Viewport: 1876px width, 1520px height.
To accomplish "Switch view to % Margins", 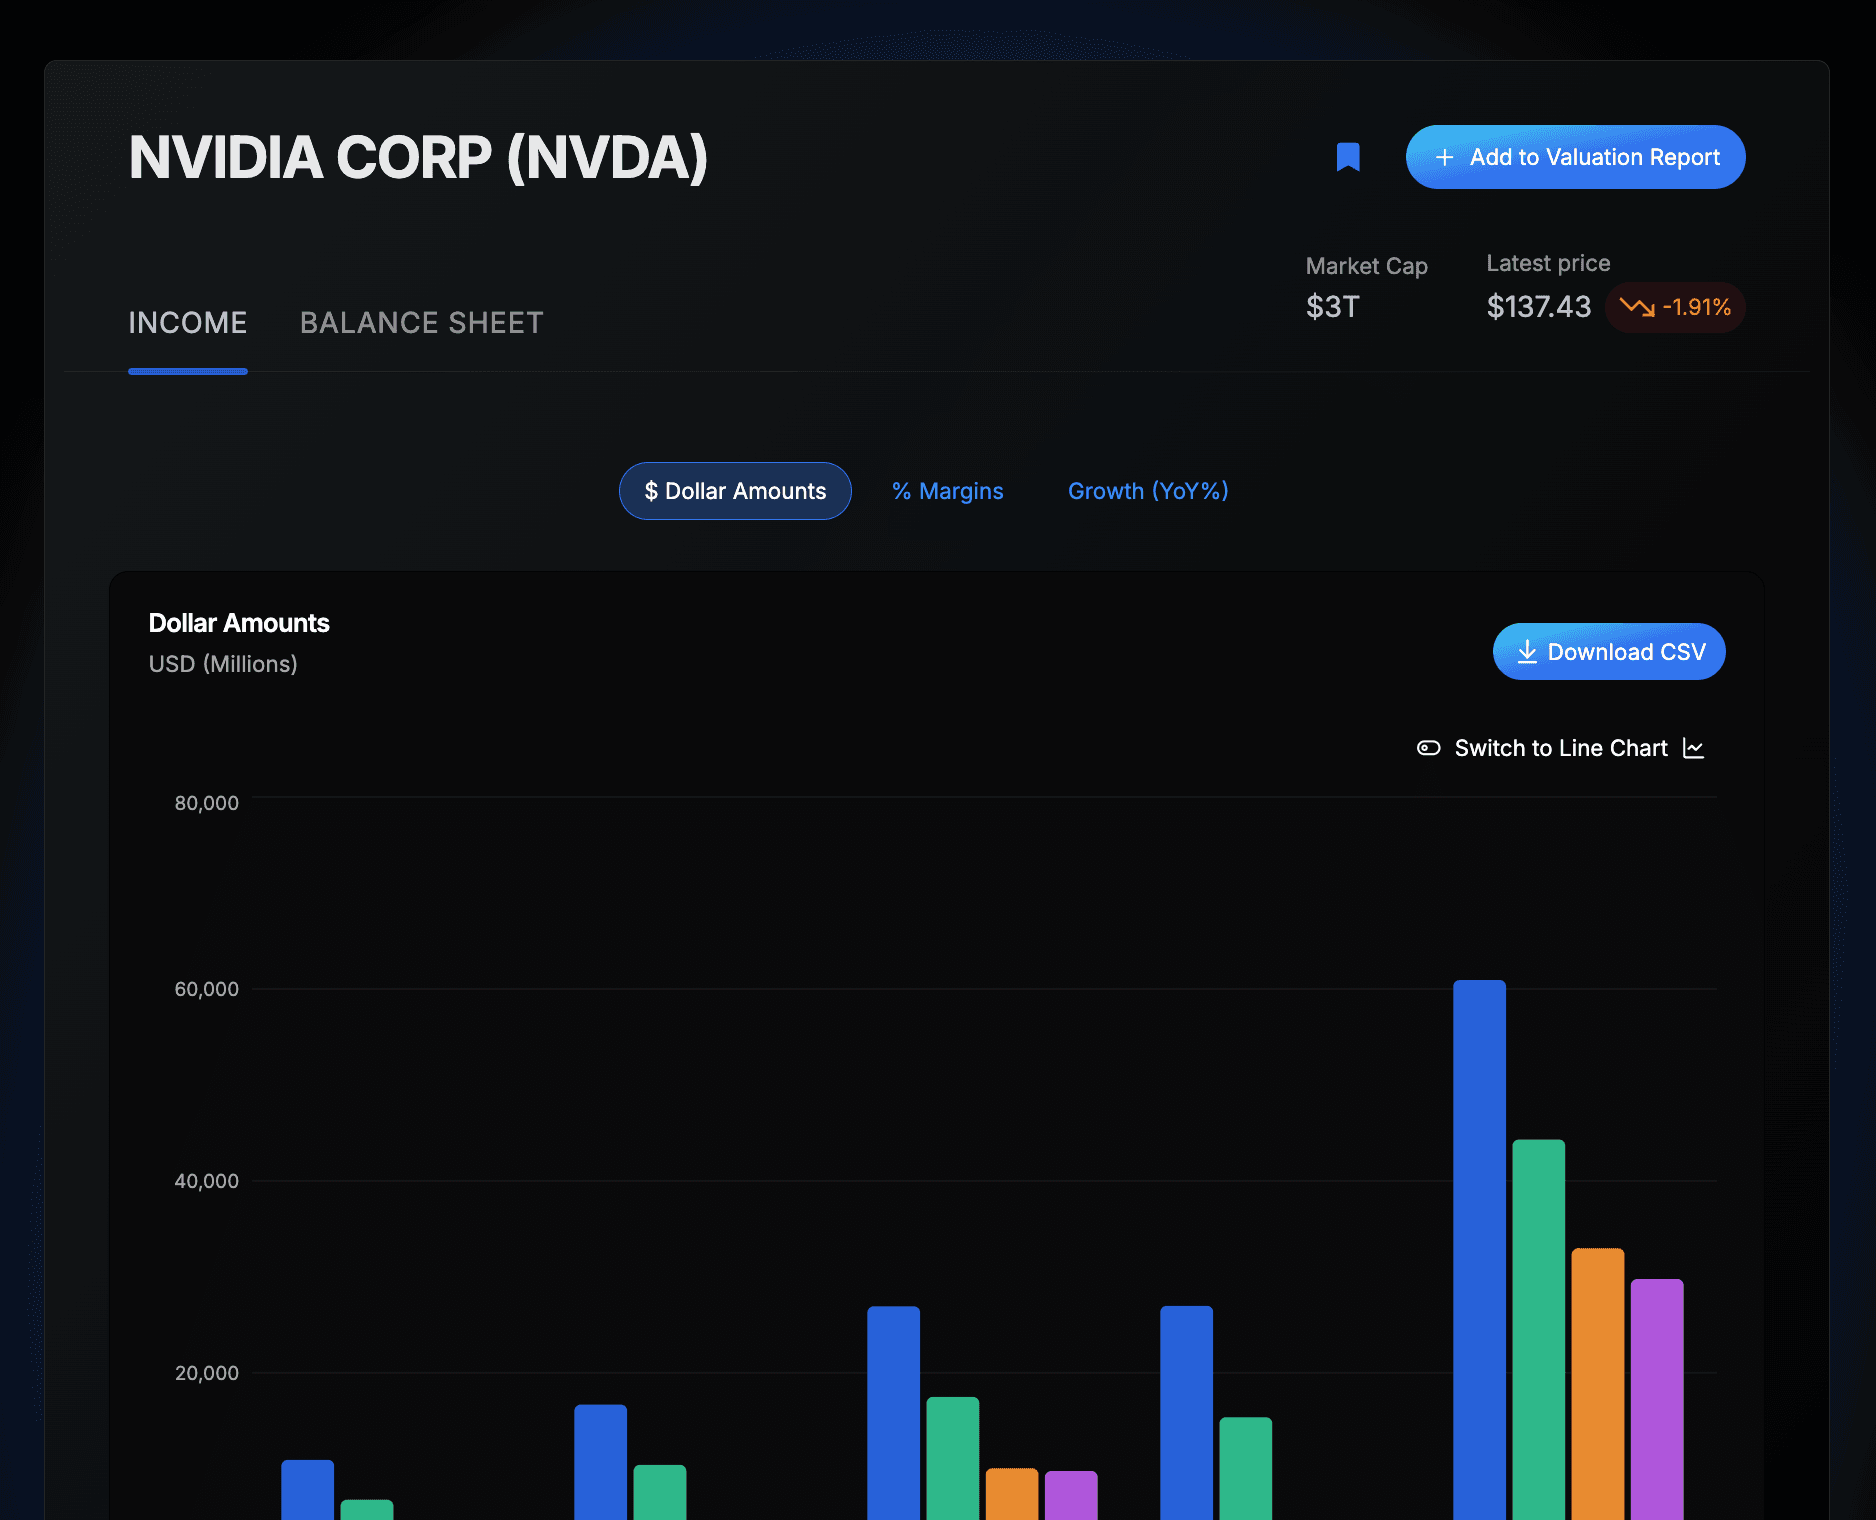I will (947, 491).
